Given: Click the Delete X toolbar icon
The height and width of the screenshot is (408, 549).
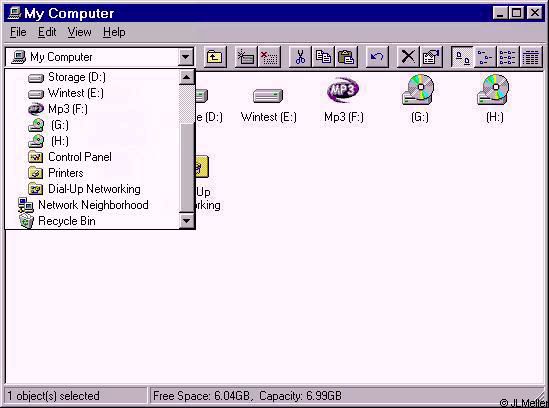Looking at the screenshot, I should coord(408,57).
